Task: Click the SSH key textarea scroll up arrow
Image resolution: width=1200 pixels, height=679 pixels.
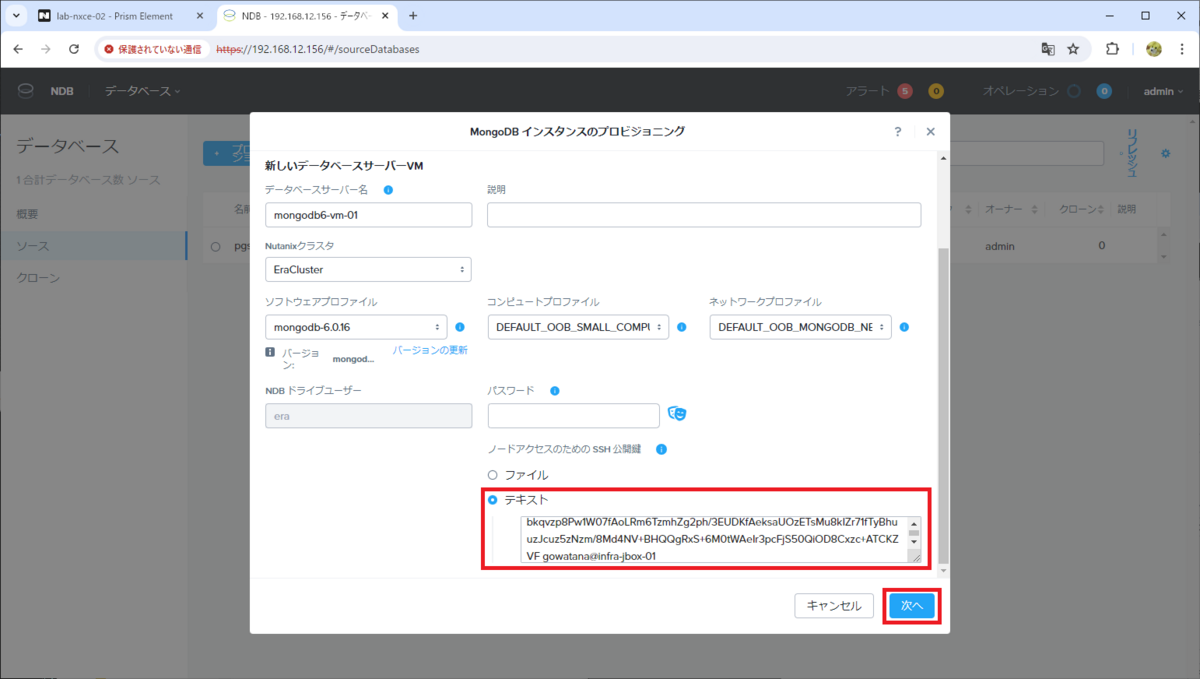Action: (914, 523)
